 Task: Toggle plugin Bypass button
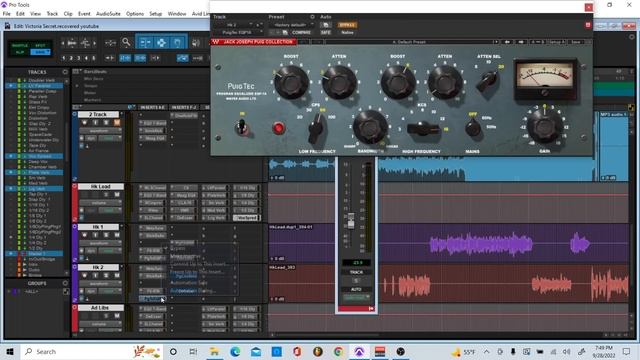point(347,25)
